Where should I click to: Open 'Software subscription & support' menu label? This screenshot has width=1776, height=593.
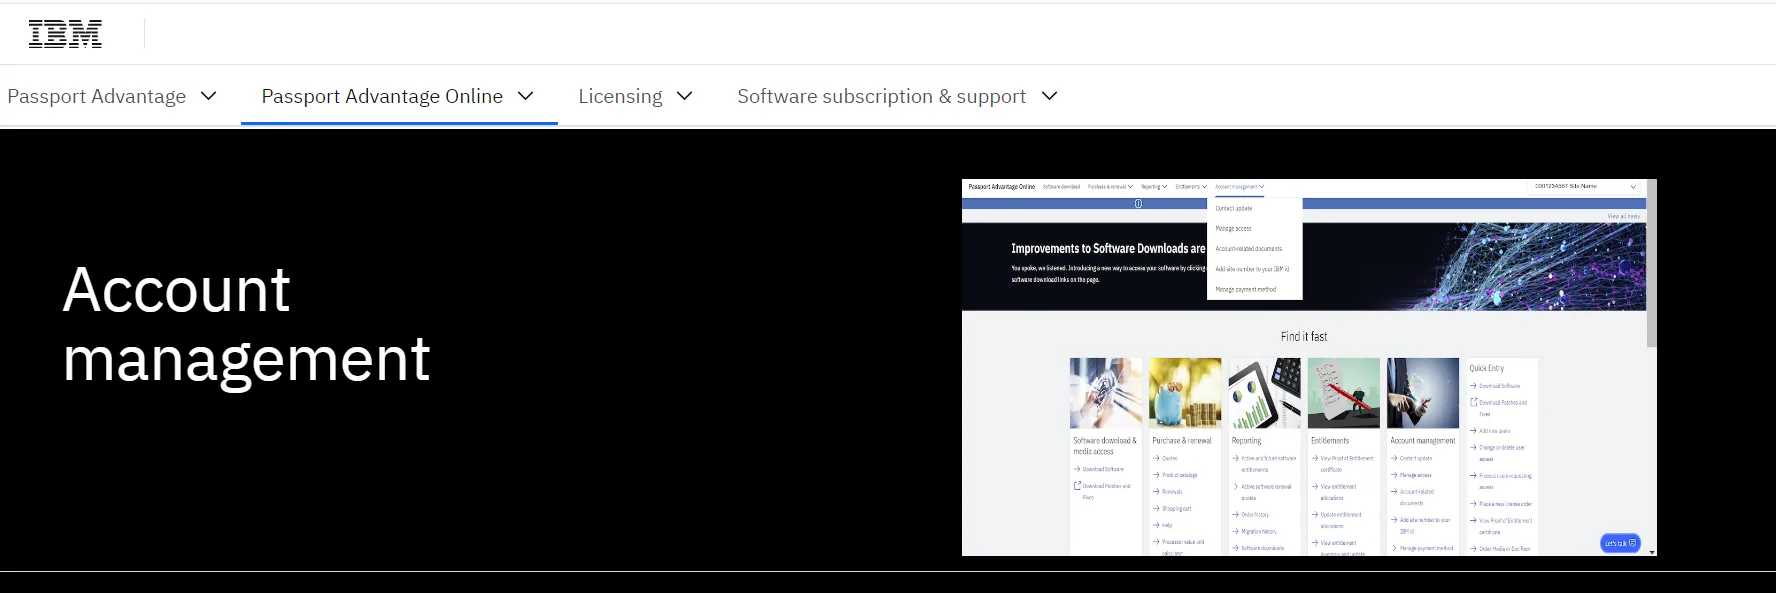point(881,96)
